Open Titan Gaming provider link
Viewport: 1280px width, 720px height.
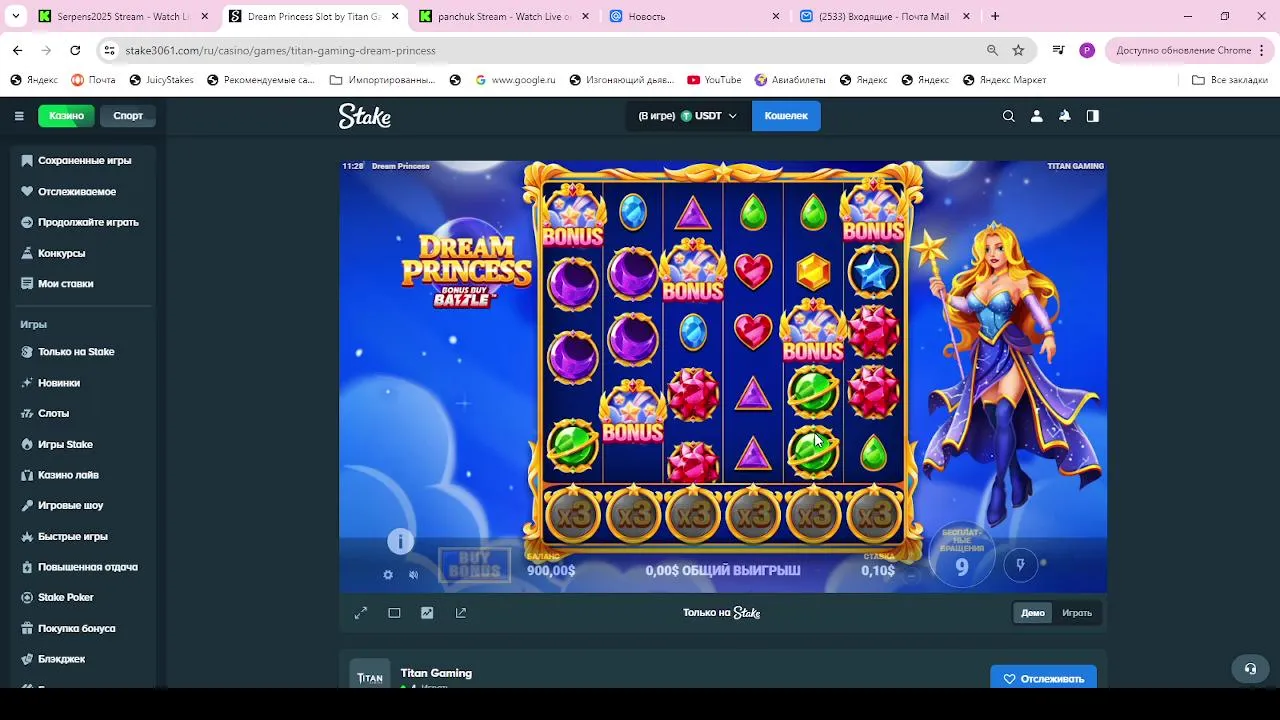436,673
